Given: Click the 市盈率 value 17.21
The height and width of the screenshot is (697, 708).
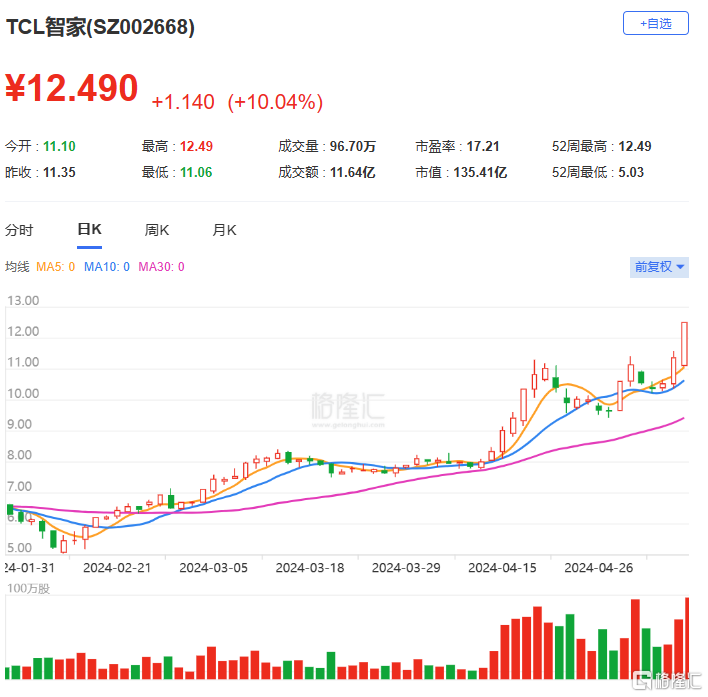Looking at the screenshot, I should coord(483,146).
